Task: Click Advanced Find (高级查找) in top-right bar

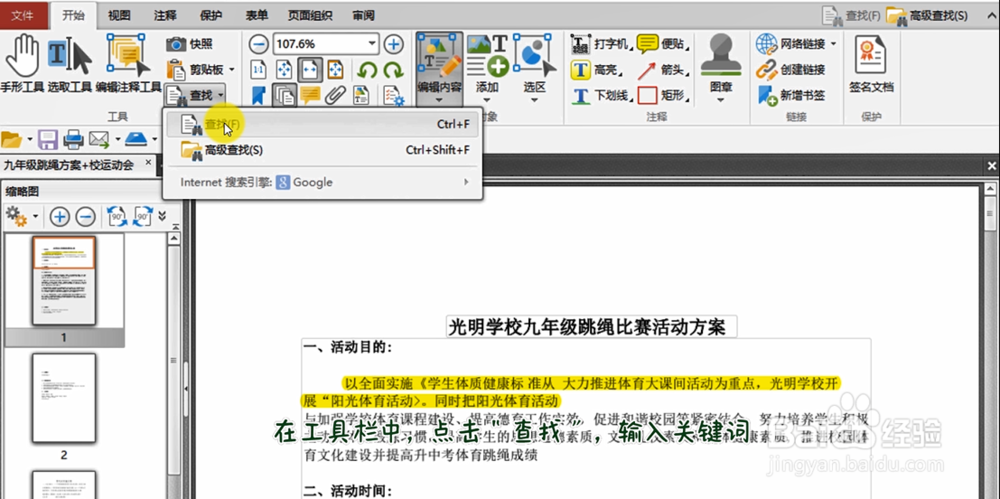Action: pos(927,15)
